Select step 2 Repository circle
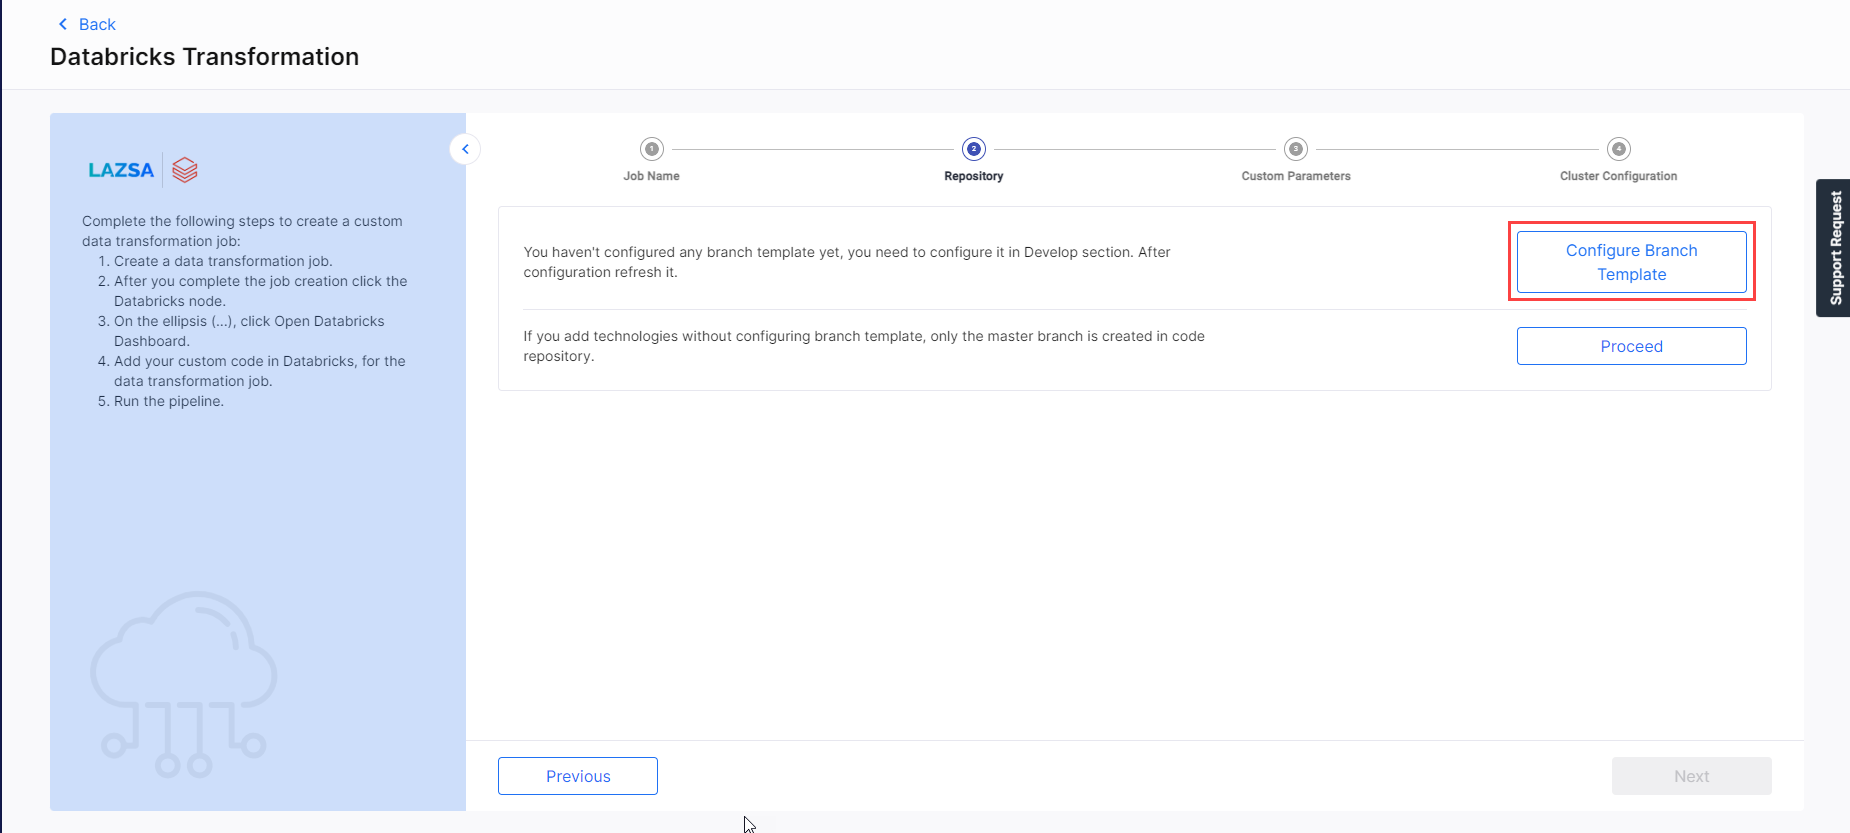Screen dimensions: 1850x833 pyautogui.click(x=974, y=149)
